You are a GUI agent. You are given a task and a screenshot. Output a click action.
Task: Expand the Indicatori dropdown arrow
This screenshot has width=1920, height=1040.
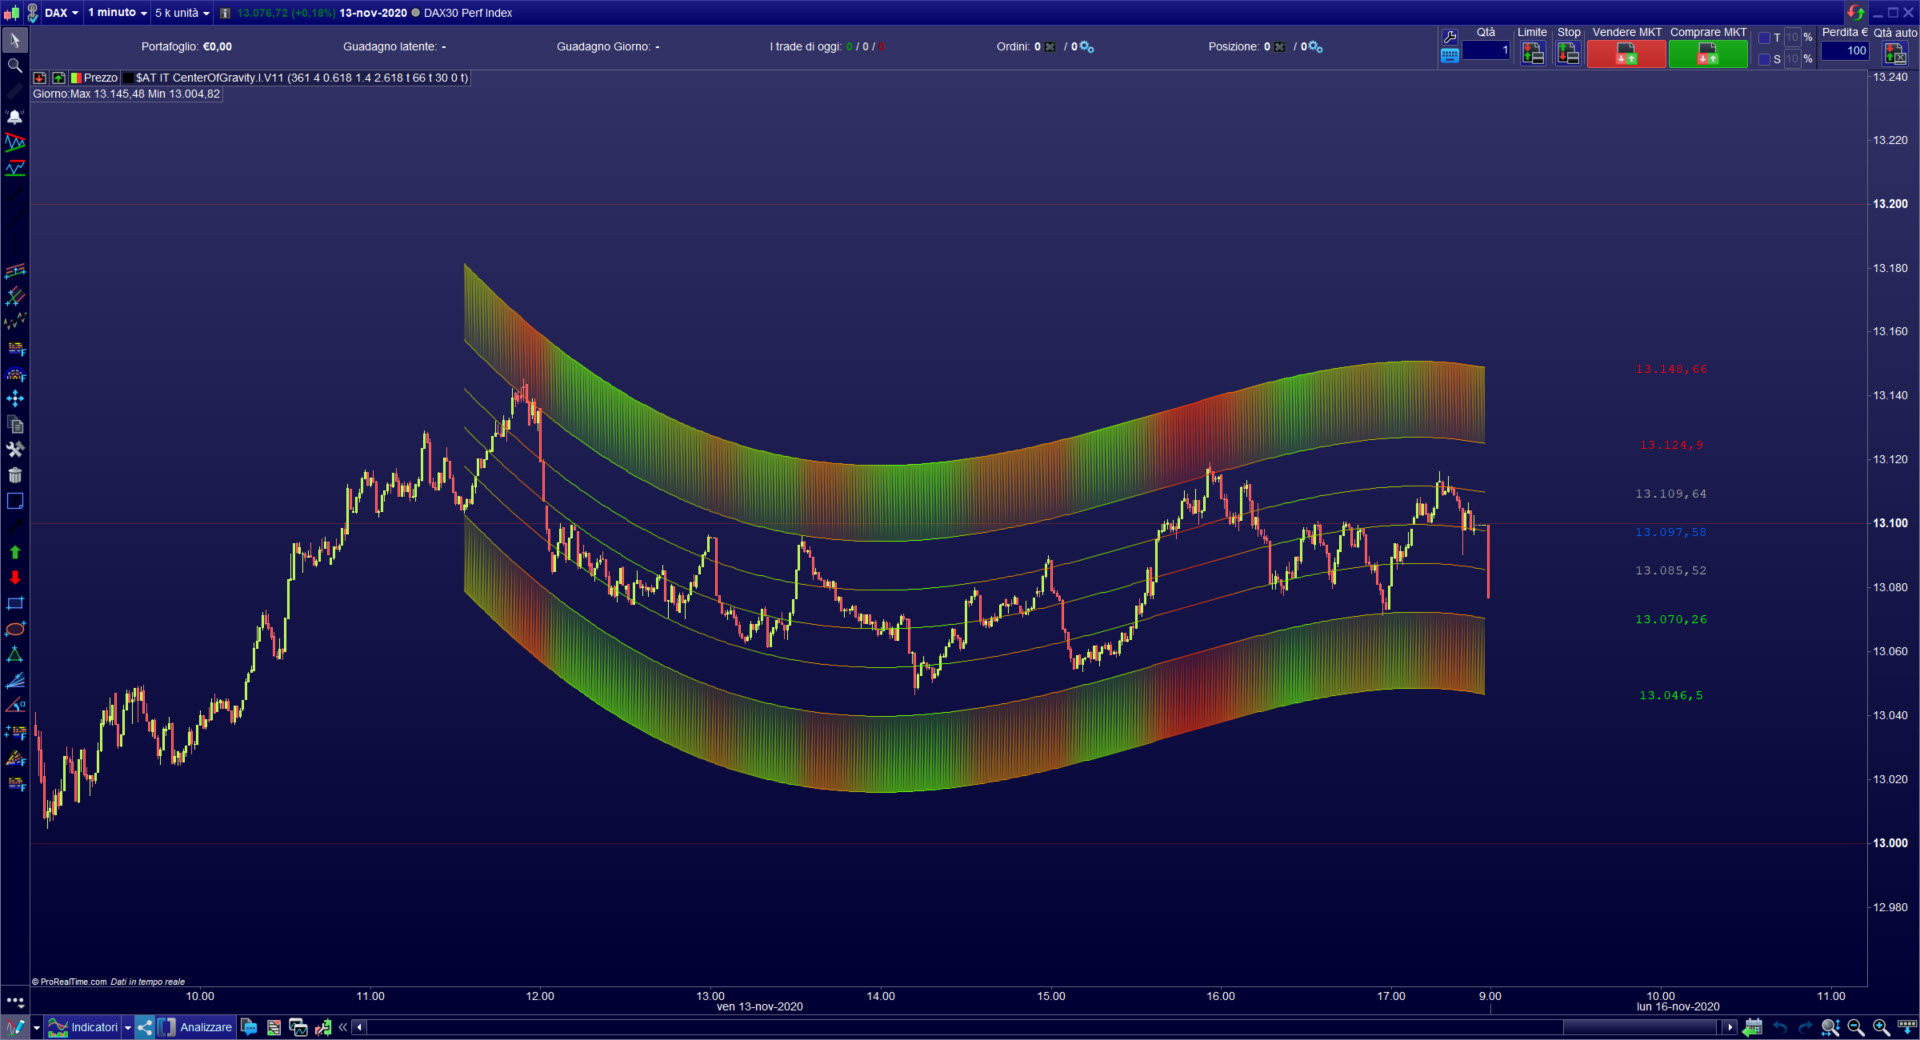point(128,1027)
